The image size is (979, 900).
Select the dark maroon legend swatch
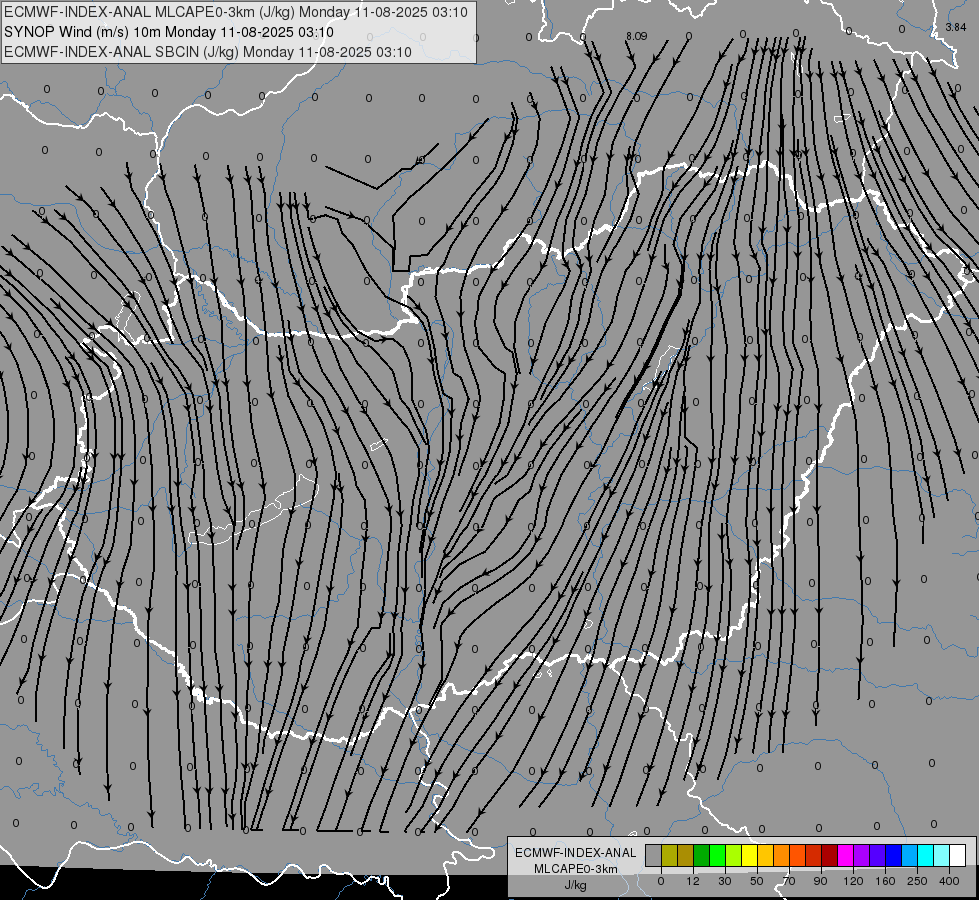(x=830, y=855)
